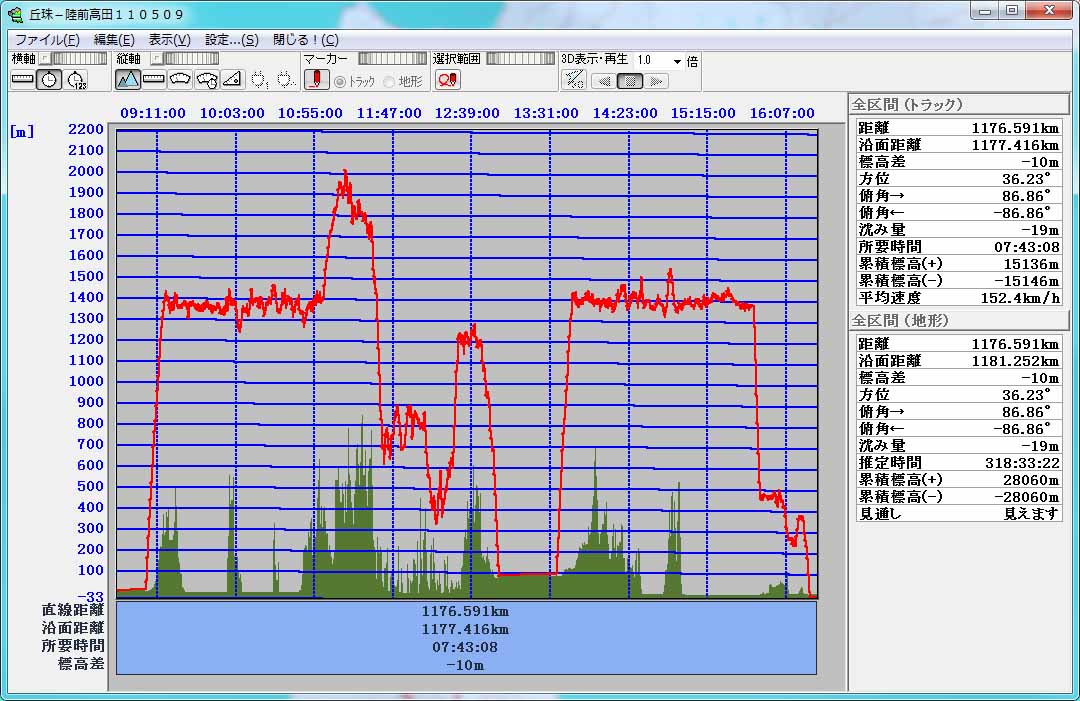
Task: Select the slope gradient triangle icon
Action: [232, 79]
